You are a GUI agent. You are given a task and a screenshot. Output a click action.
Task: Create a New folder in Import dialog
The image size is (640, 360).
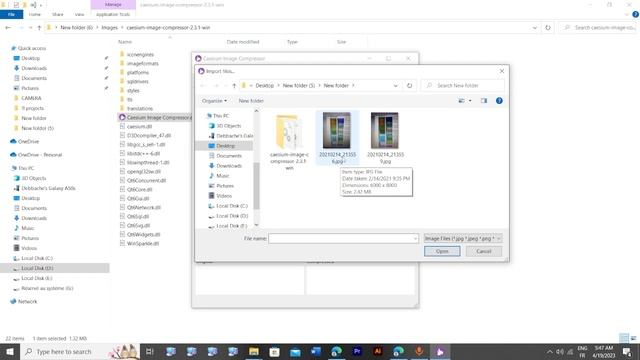tap(251, 101)
